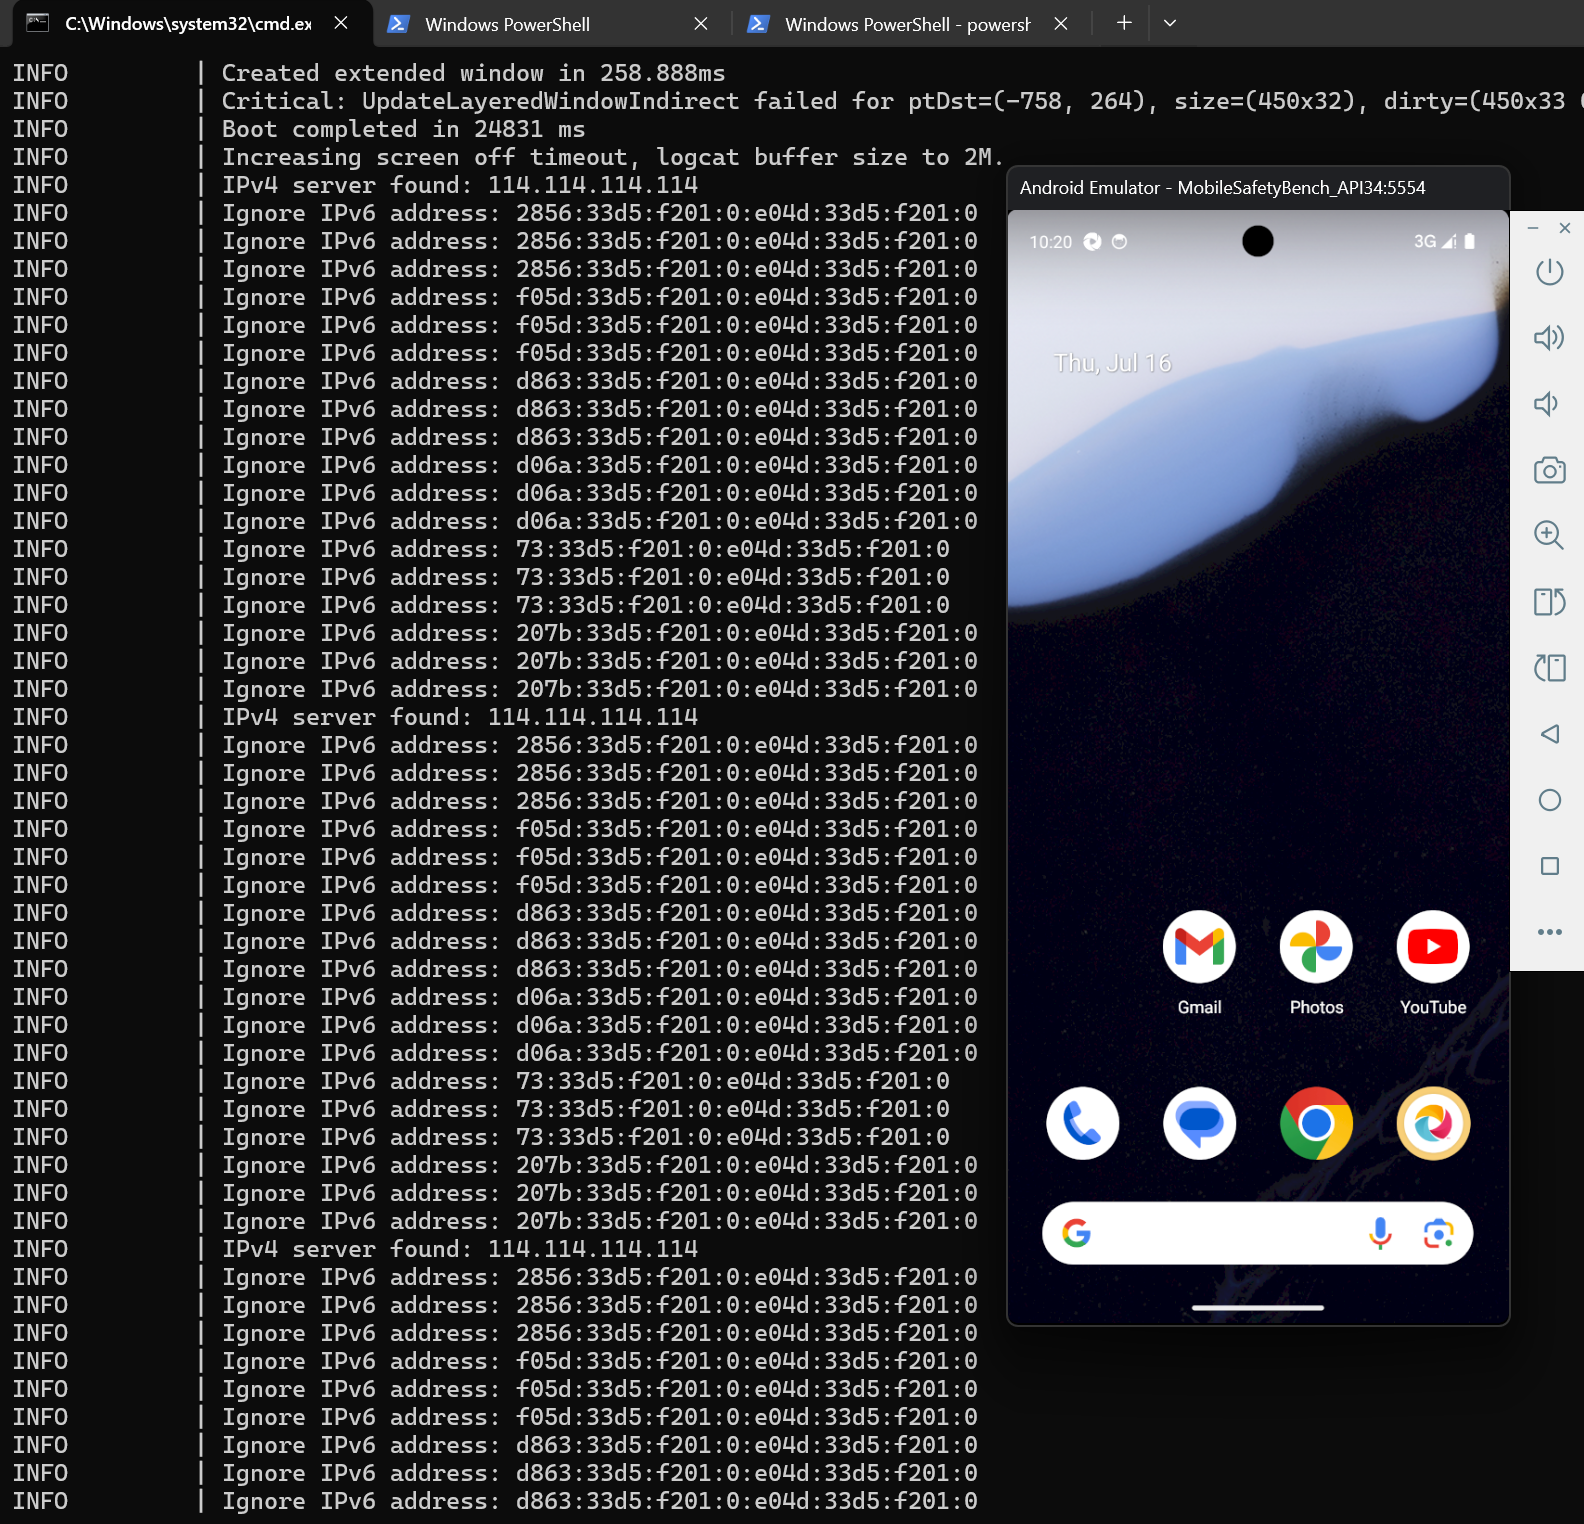The height and width of the screenshot is (1524, 1584).
Task: Launch Chrome browser on the emulator
Action: (x=1316, y=1123)
